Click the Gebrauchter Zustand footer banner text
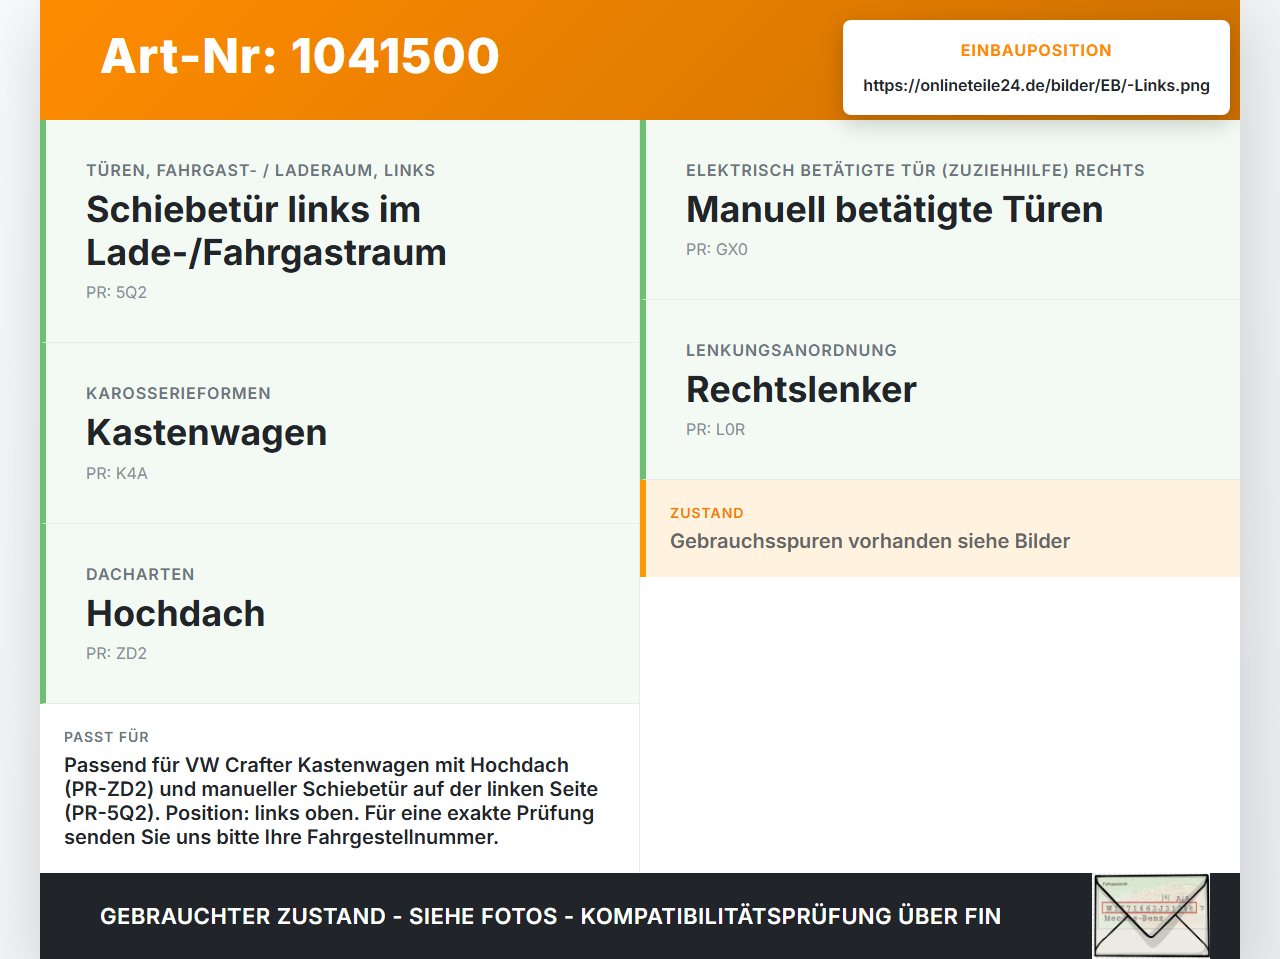Image resolution: width=1280 pixels, height=959 pixels. click(x=550, y=916)
